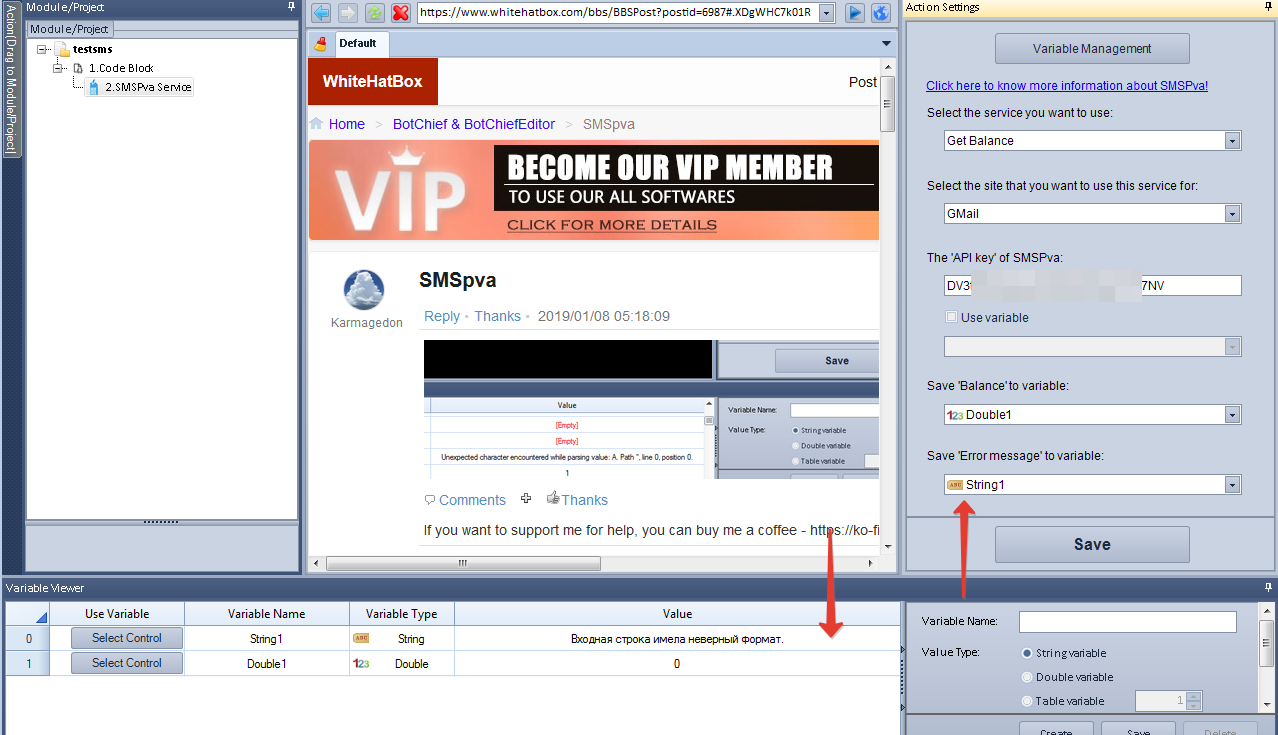This screenshot has width=1278, height=735.
Task: Click the Variable Name input field
Action: click(x=1127, y=622)
